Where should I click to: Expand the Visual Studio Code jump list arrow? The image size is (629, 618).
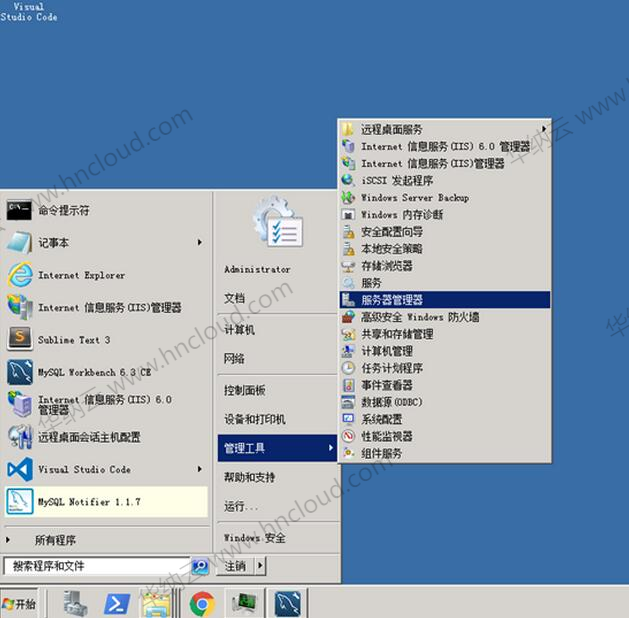[200, 469]
